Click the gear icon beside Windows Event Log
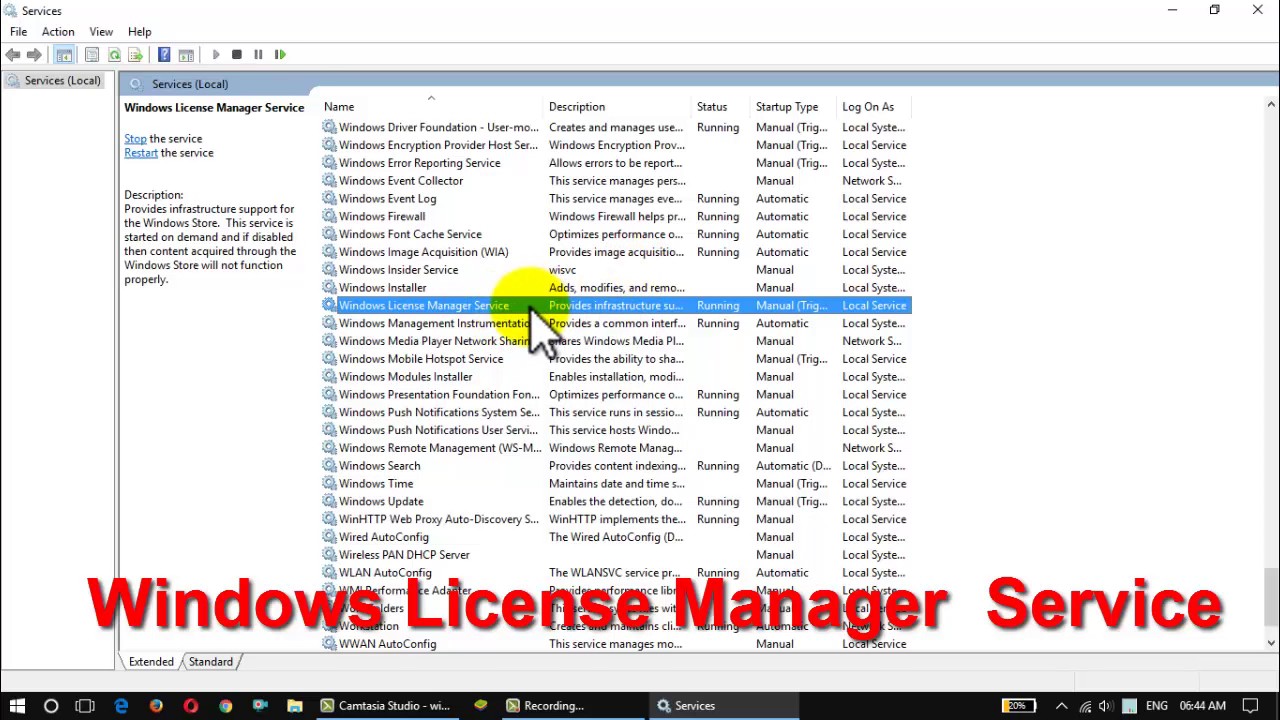The image size is (1280, 720). pyautogui.click(x=329, y=199)
